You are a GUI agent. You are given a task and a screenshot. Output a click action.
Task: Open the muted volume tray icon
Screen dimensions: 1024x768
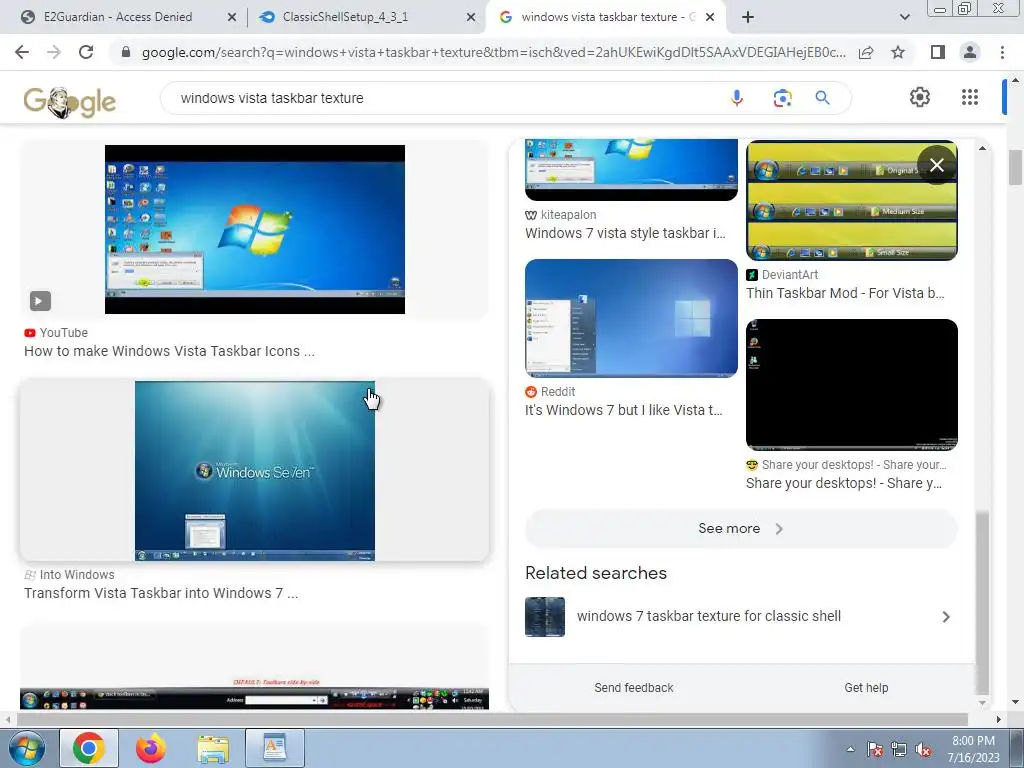pos(923,749)
